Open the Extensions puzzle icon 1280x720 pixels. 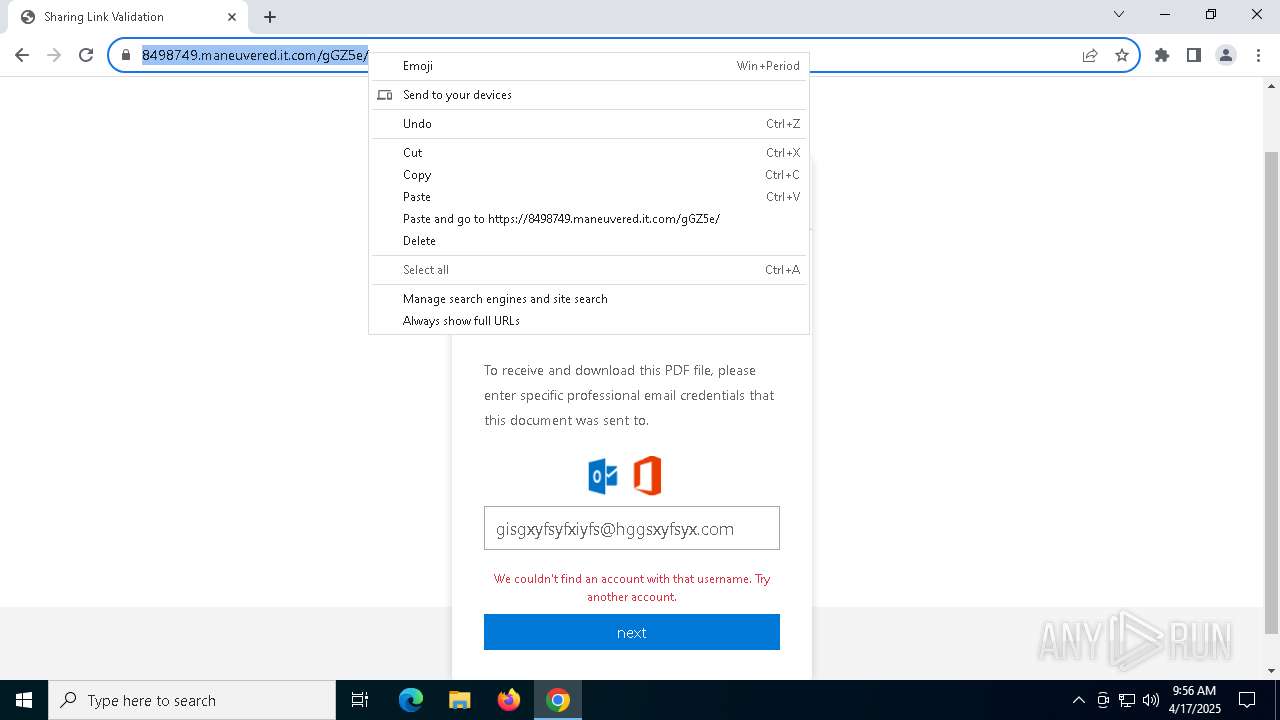(x=1162, y=55)
